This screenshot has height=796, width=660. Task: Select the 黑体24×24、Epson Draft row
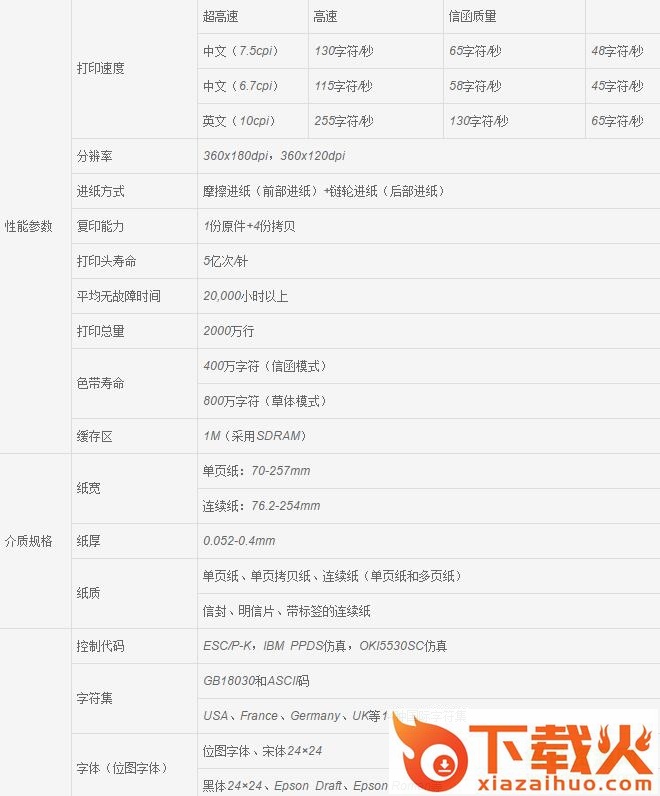click(x=321, y=786)
